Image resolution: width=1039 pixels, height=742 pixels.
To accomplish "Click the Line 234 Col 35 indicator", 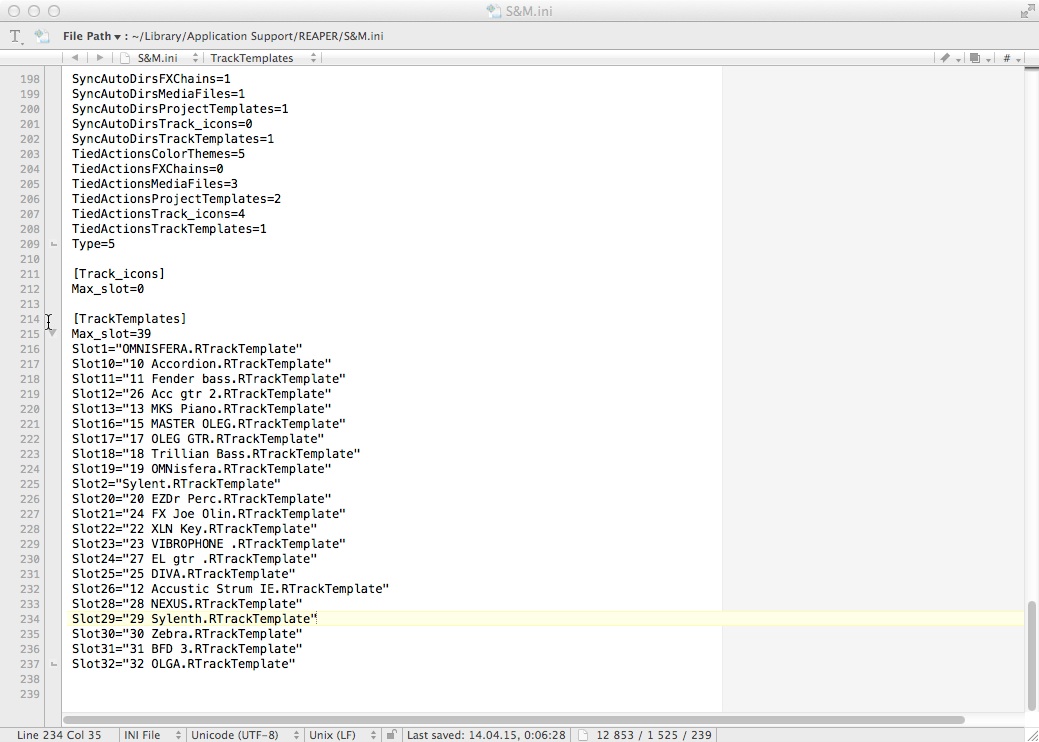I will tap(59, 735).
